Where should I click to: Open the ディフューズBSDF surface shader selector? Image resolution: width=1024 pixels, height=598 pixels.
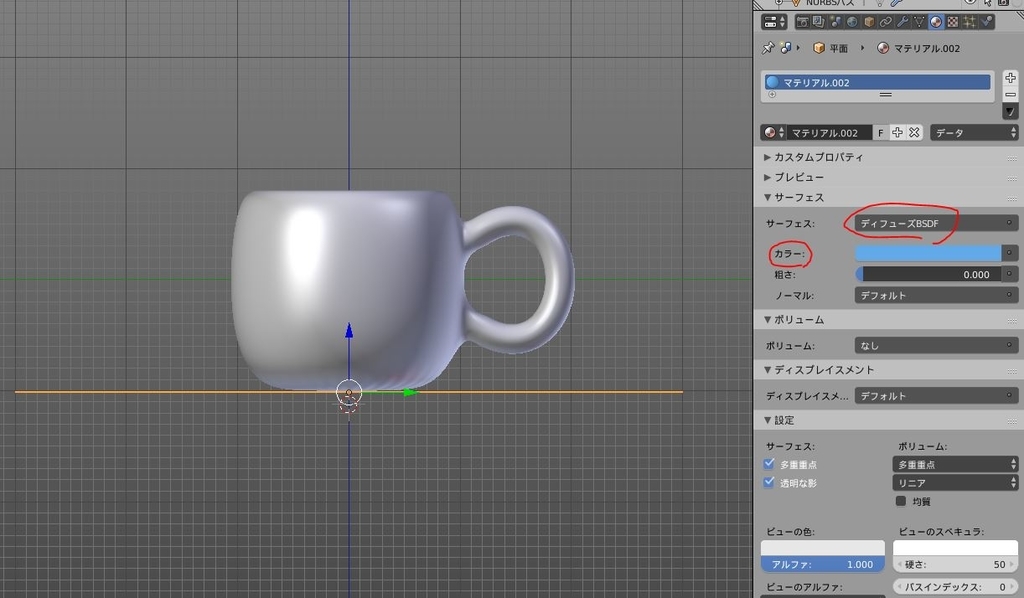point(936,223)
